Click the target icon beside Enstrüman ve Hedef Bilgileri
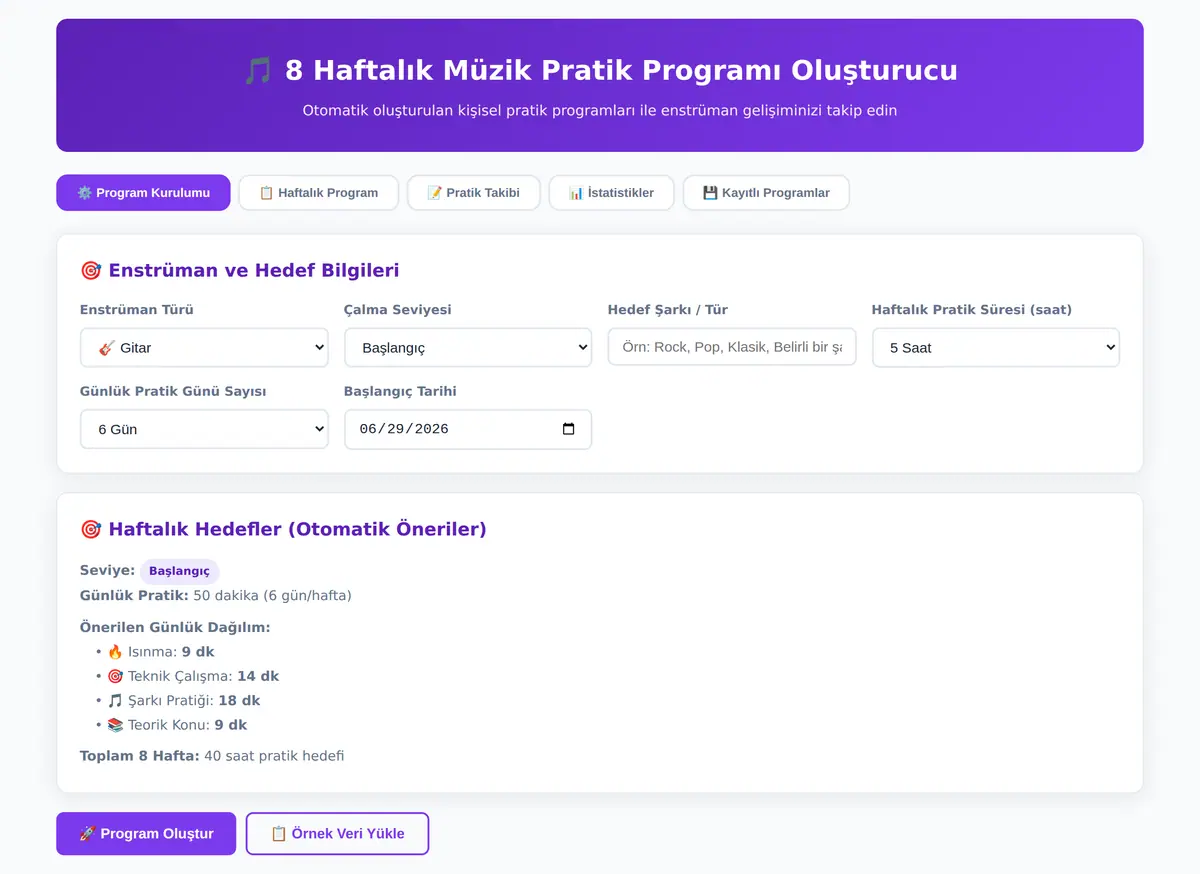 pos(90,271)
